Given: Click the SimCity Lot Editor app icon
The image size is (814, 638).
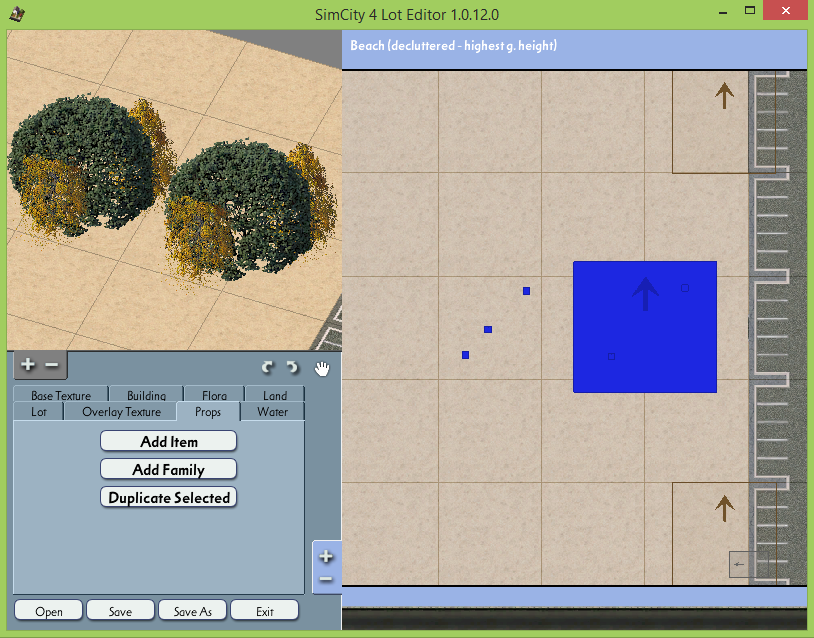Looking at the screenshot, I should point(17,14).
